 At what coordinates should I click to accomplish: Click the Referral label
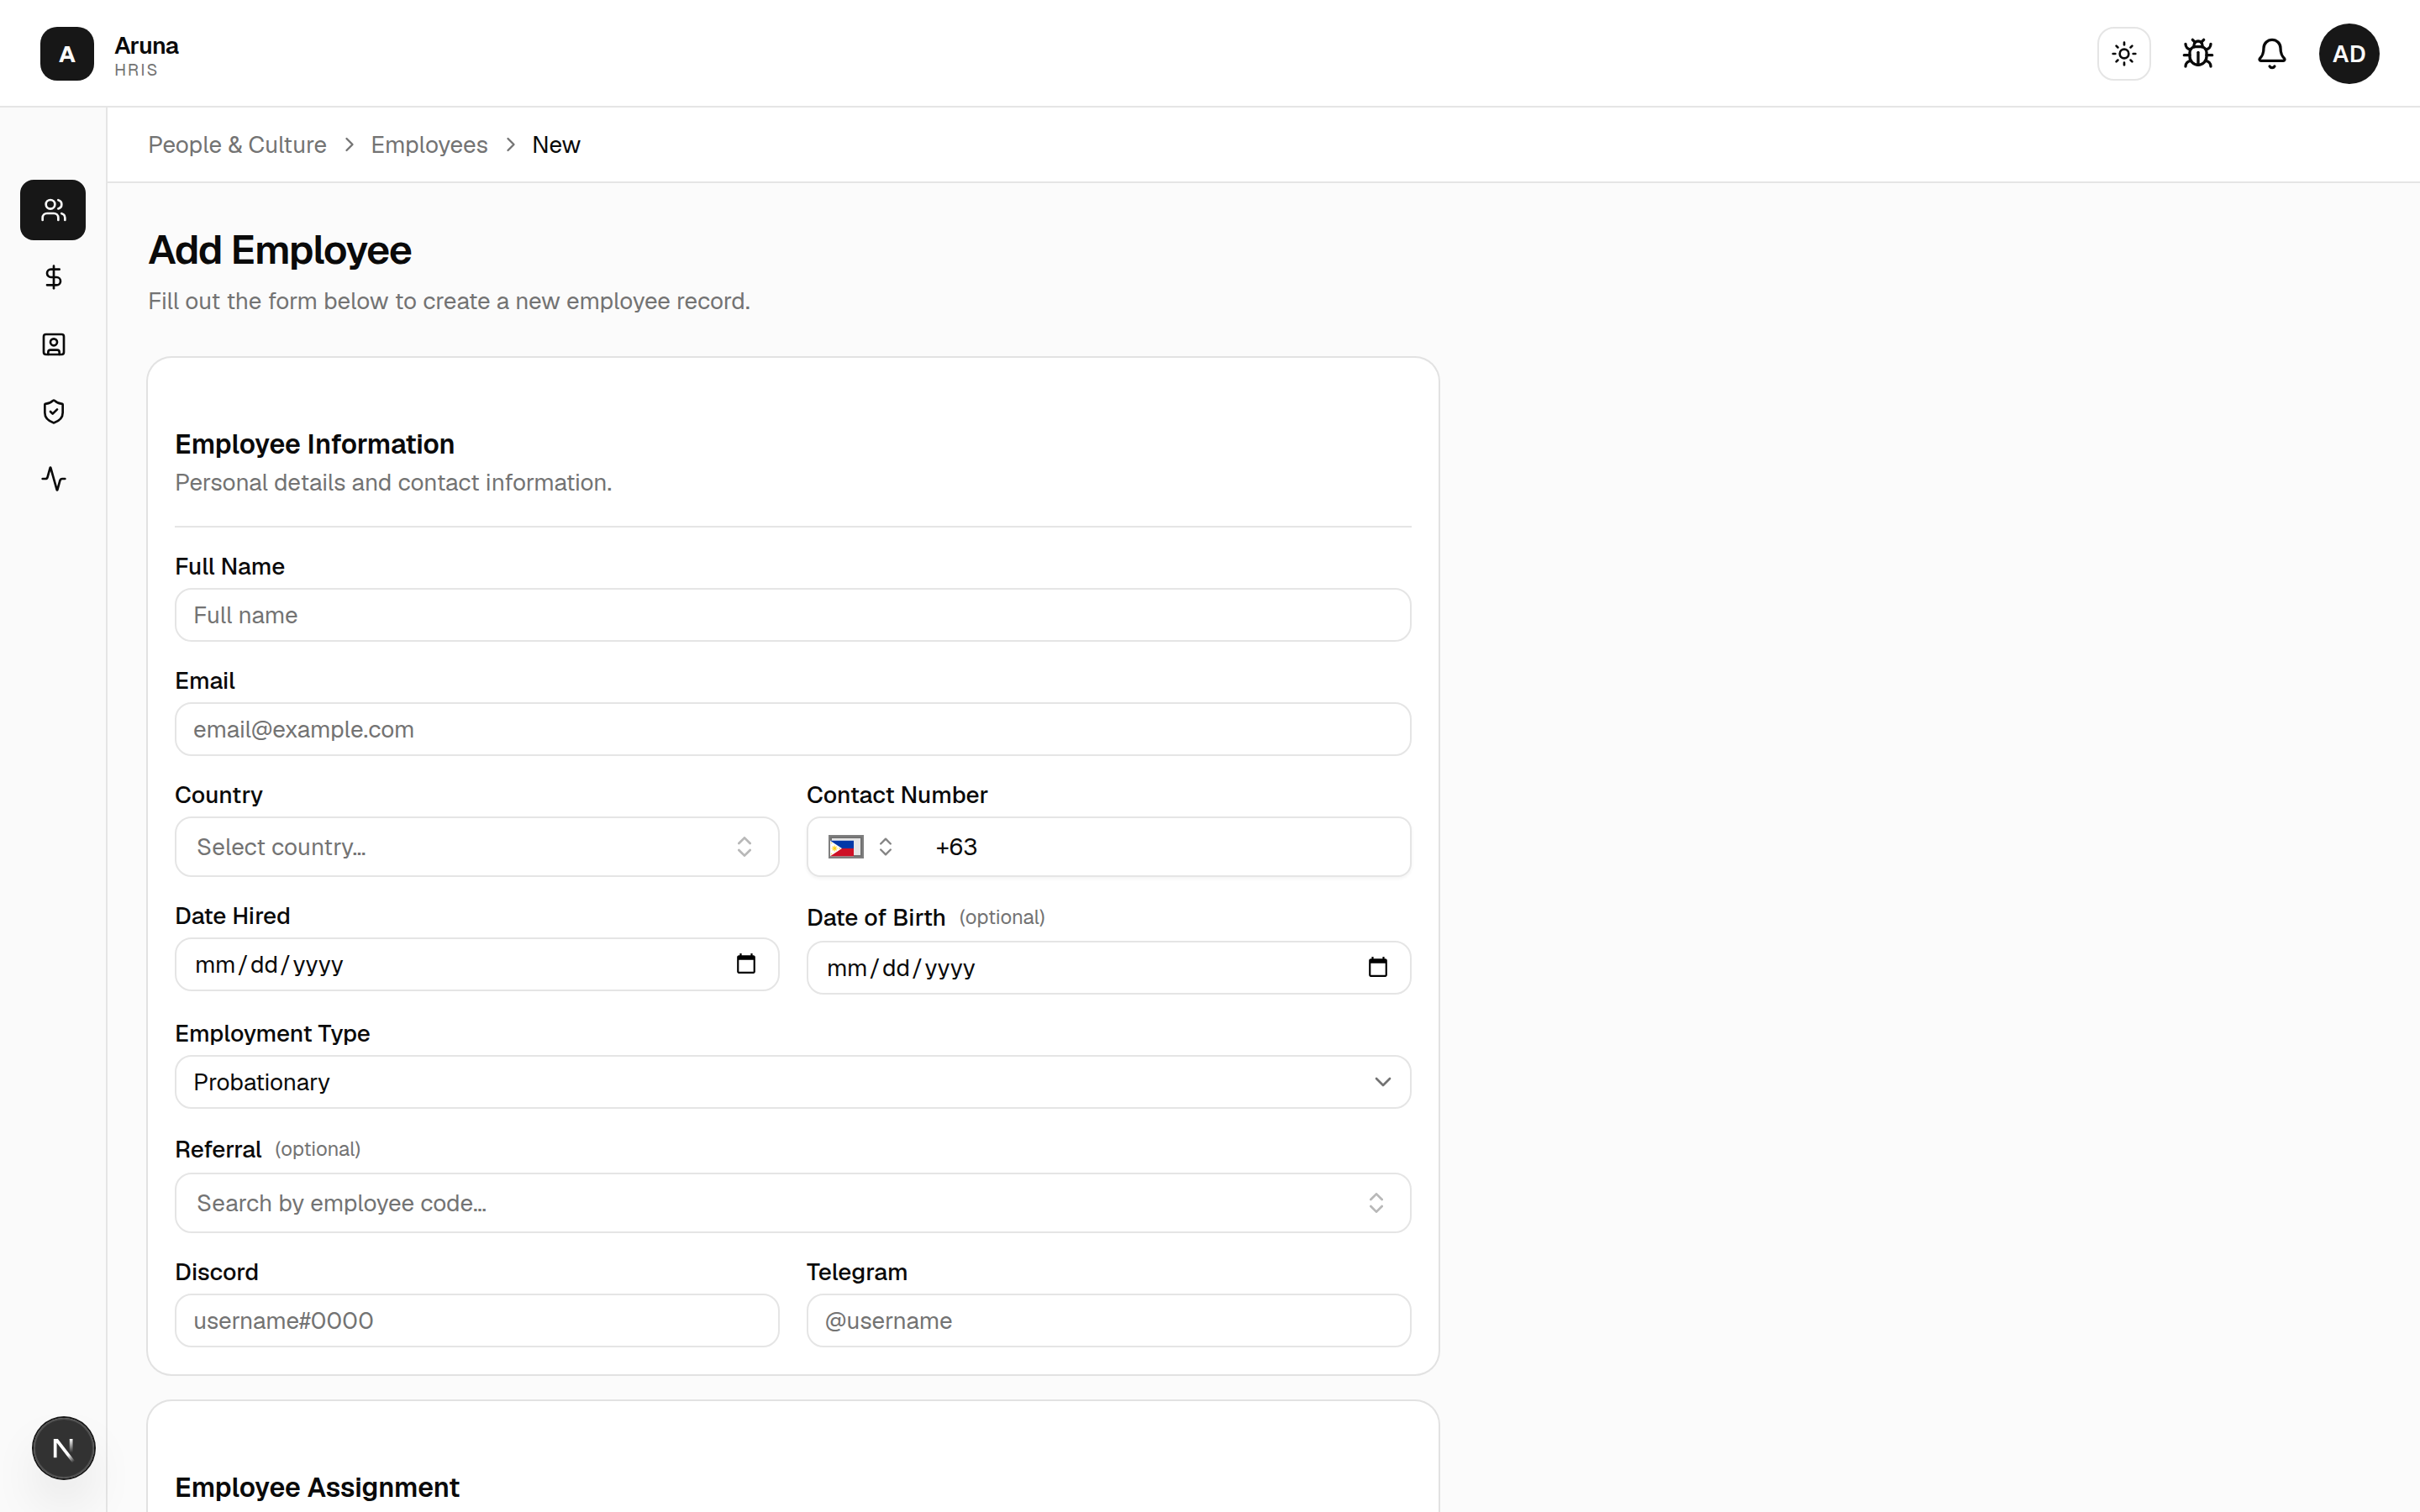point(218,1150)
